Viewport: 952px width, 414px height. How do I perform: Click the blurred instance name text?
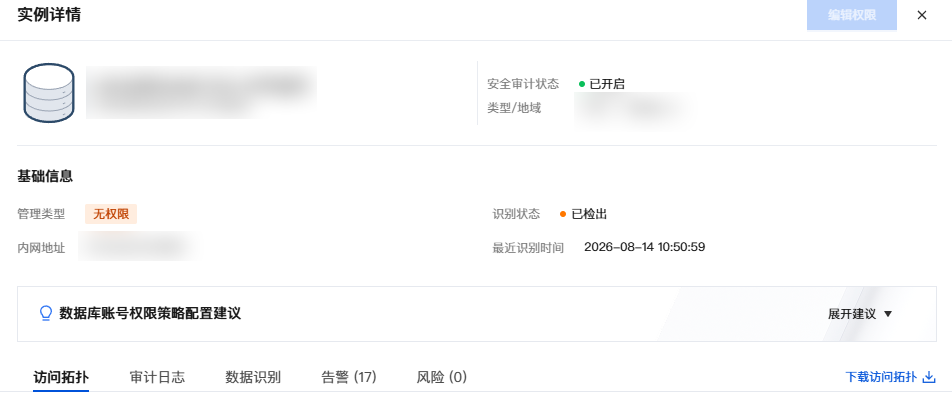point(201,92)
